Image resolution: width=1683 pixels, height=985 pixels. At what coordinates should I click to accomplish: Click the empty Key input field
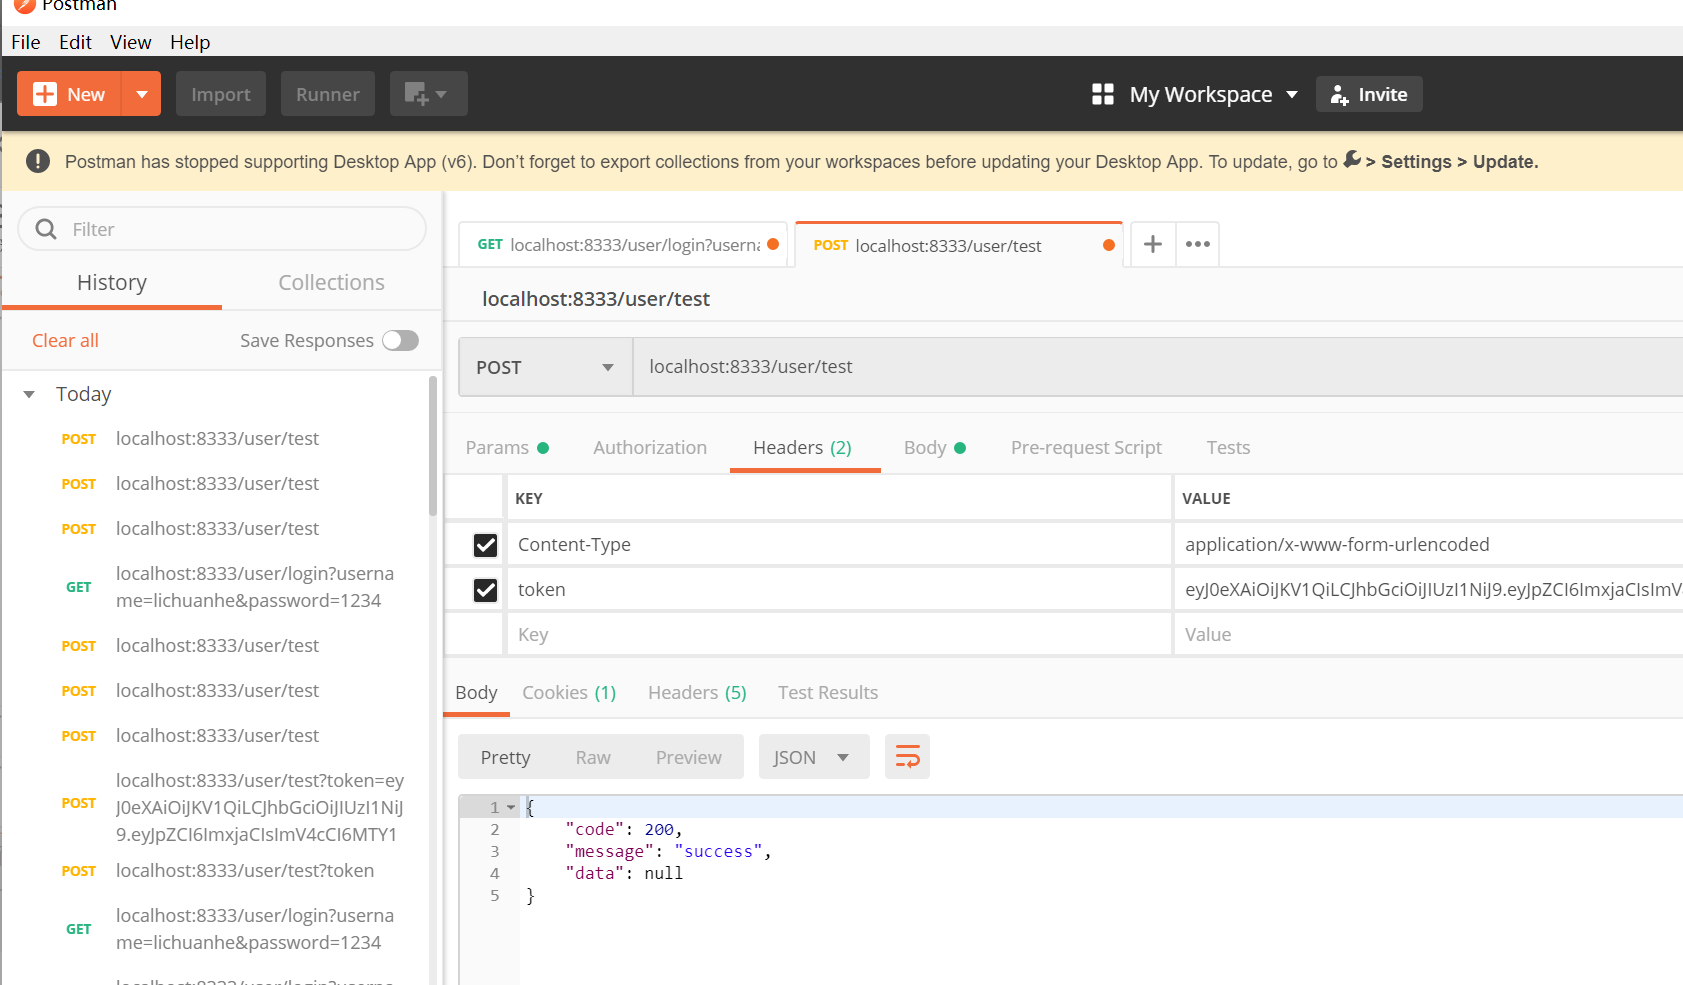839,635
